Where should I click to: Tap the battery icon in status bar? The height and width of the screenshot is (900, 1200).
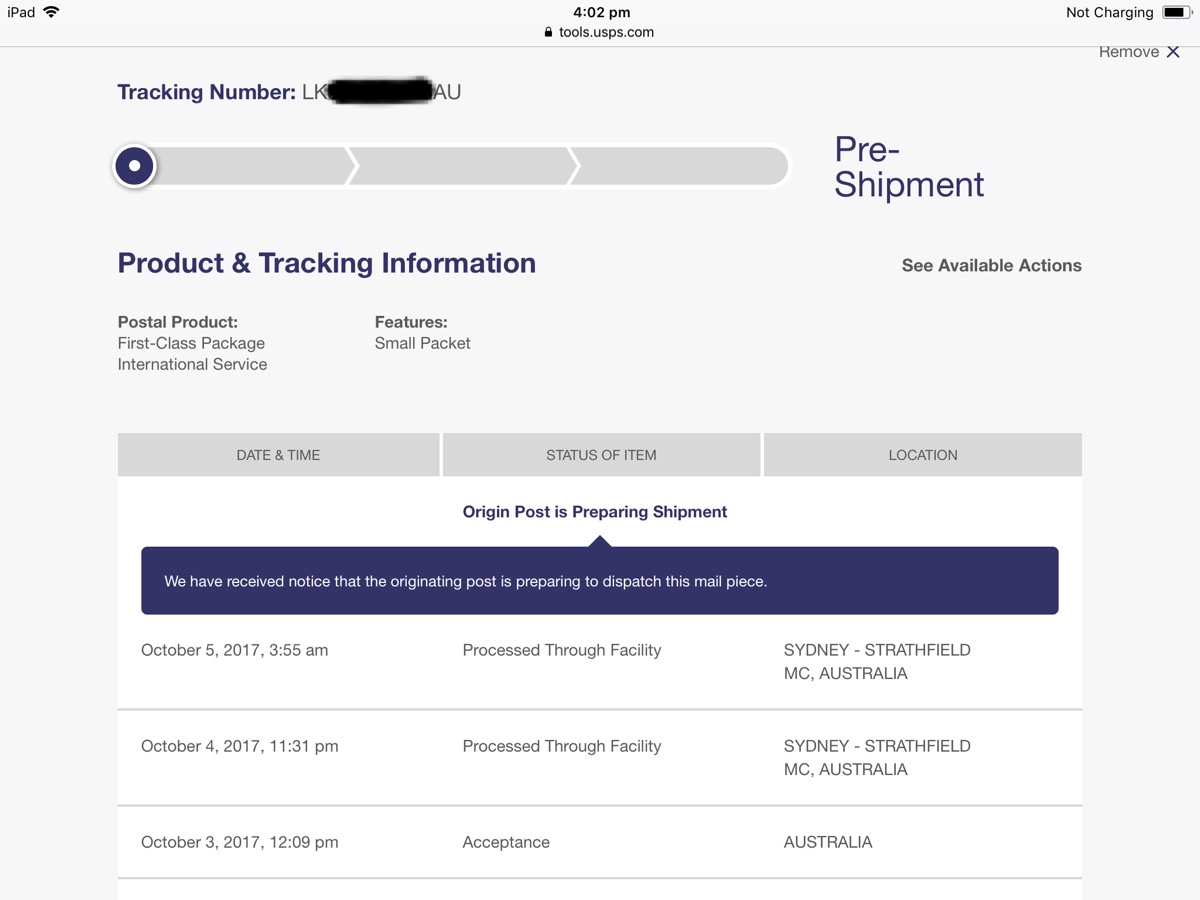[1175, 13]
